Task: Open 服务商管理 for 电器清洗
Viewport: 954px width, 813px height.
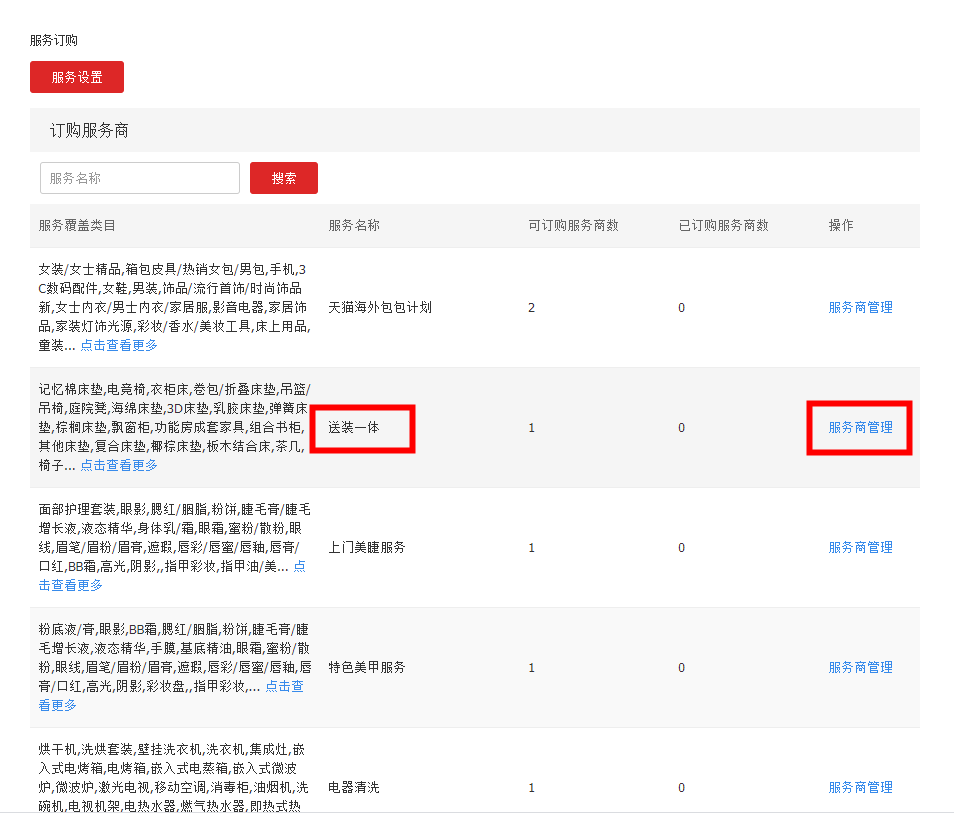Action: (x=860, y=787)
